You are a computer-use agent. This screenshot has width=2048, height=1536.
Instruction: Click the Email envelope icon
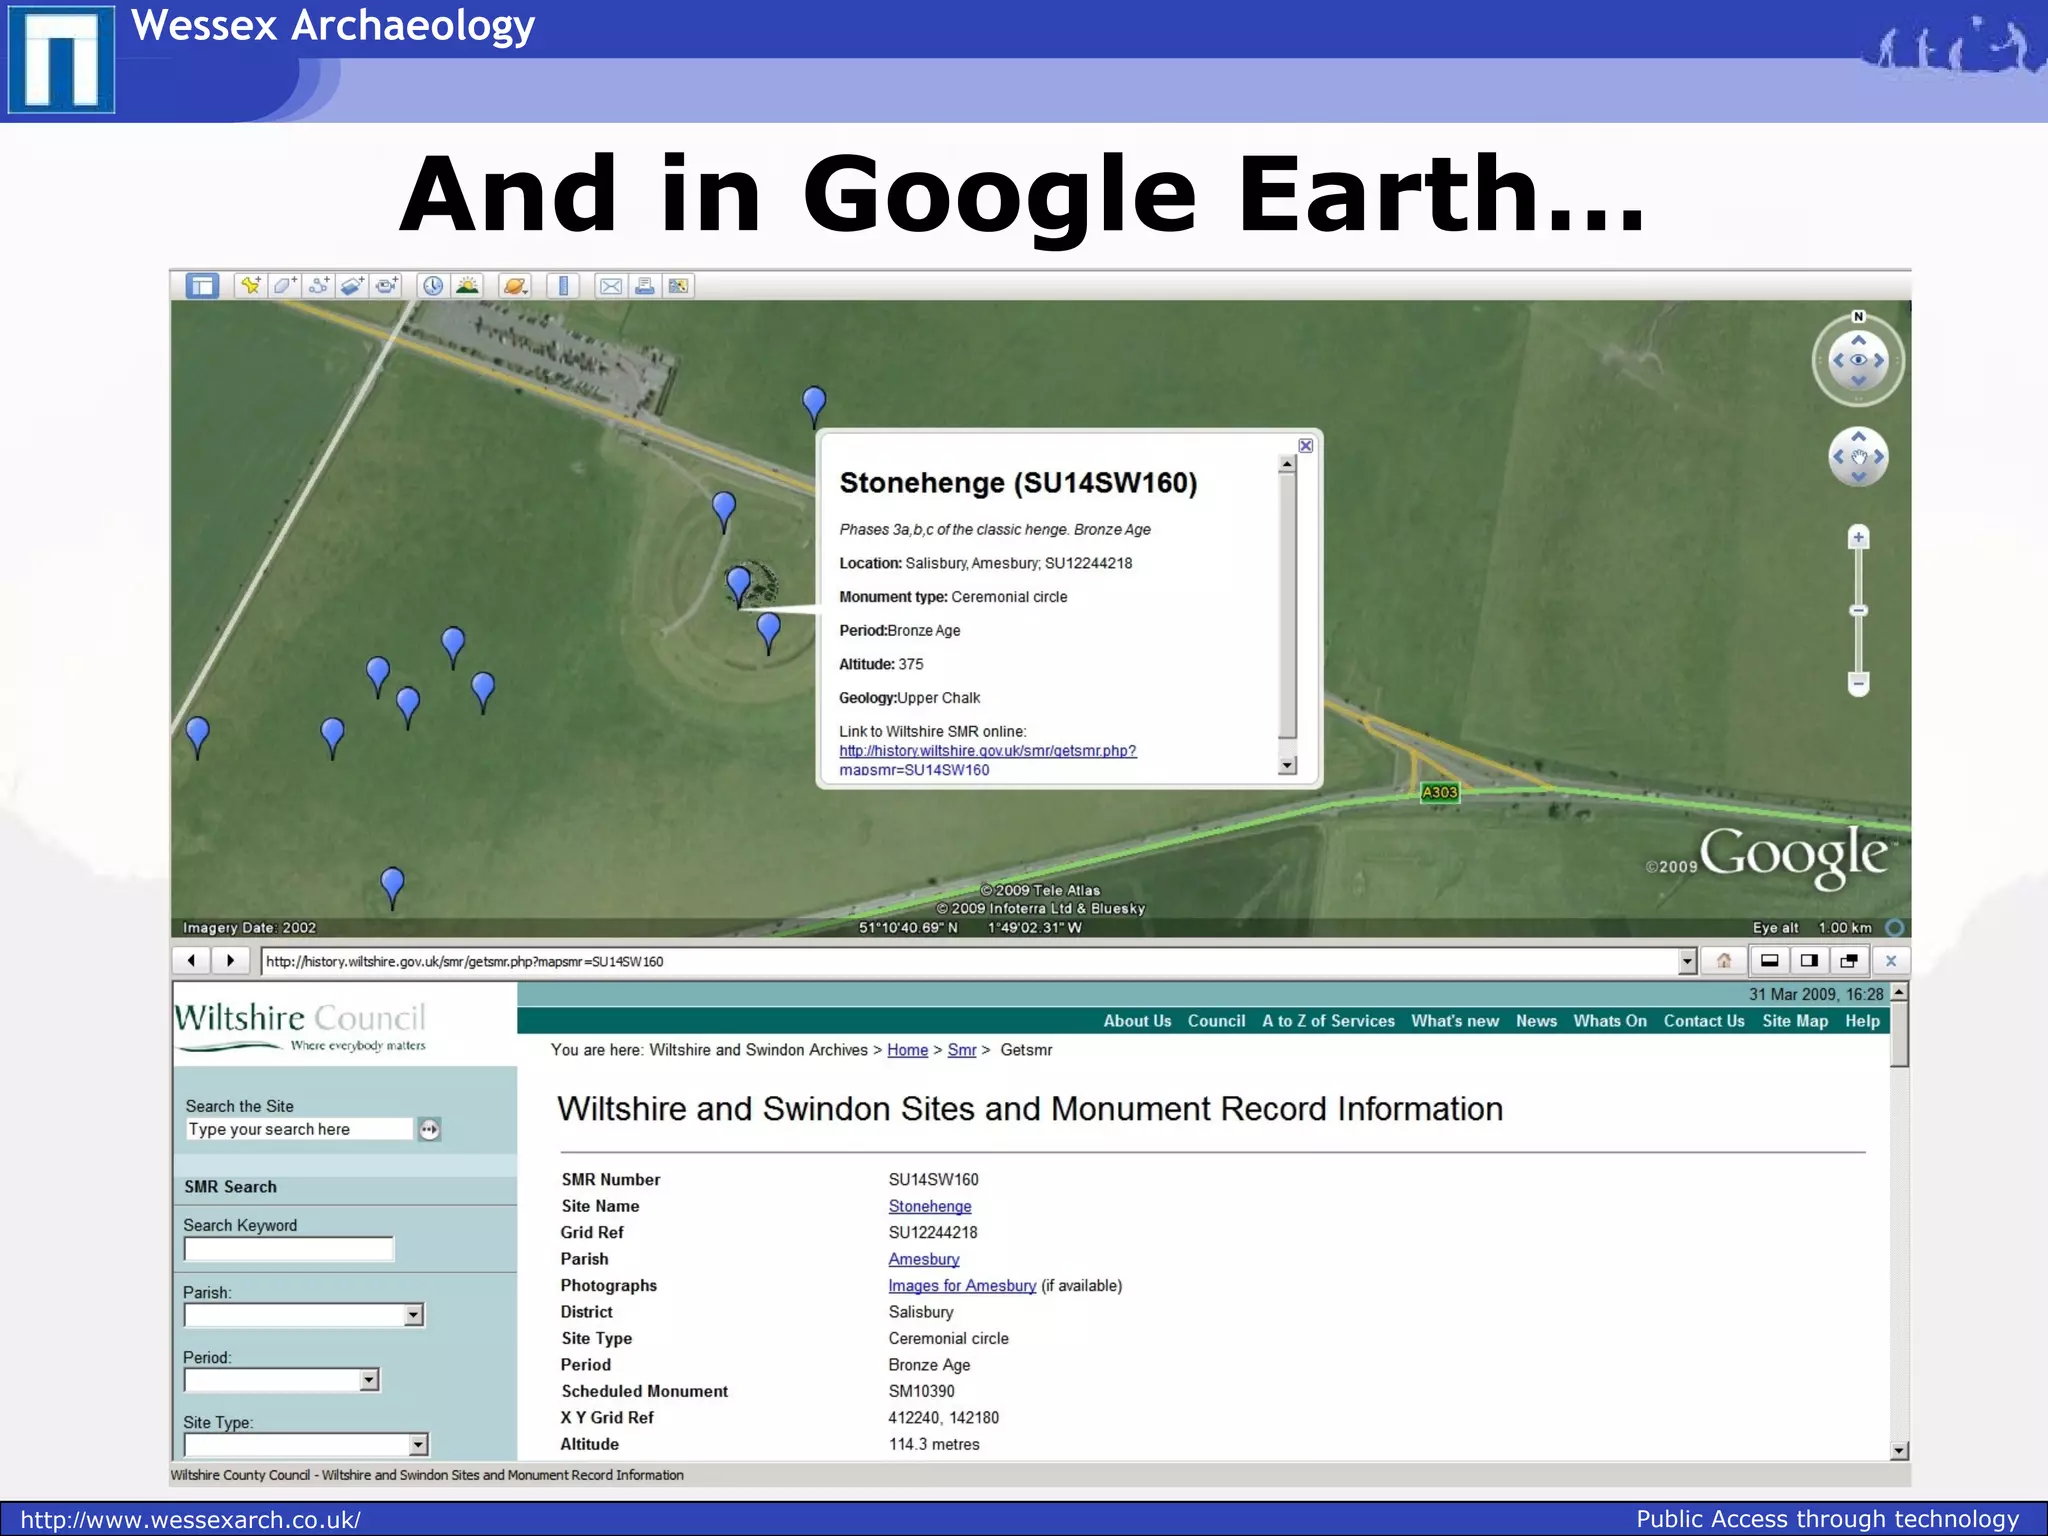pyautogui.click(x=611, y=286)
